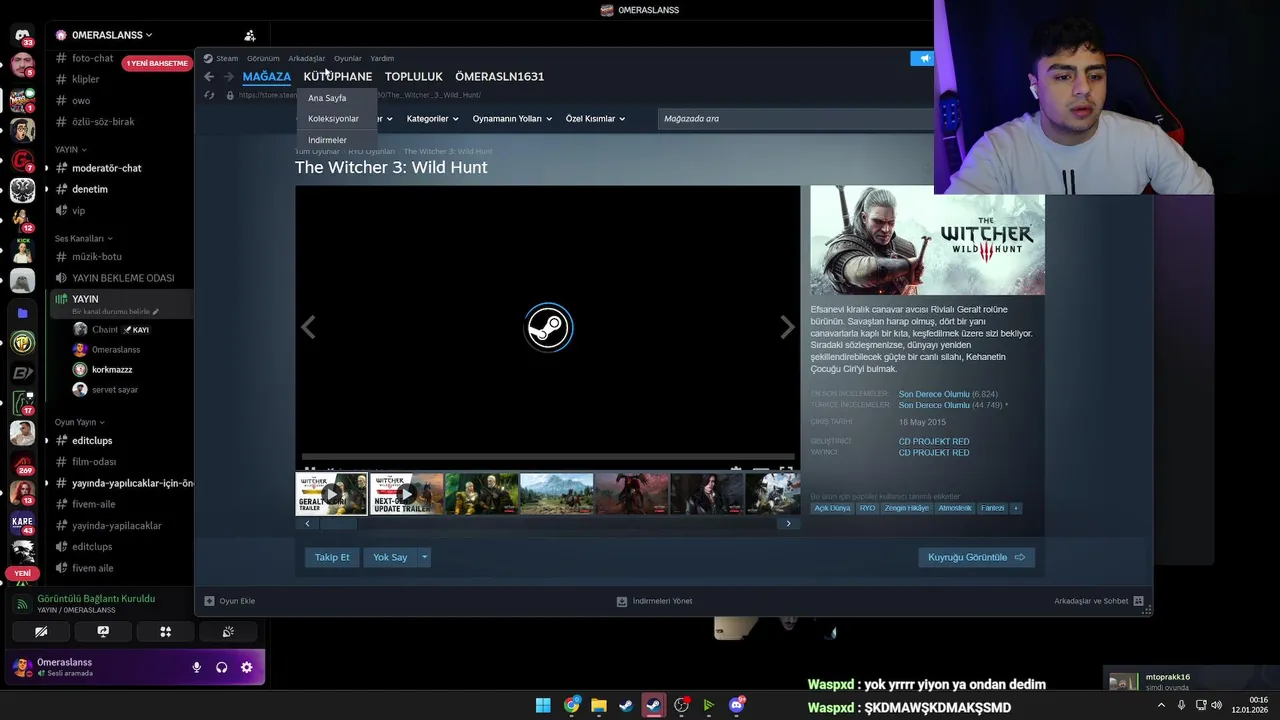Viewport: 1280px width, 720px height.
Task: Add more tags with plus button
Action: (1016, 508)
